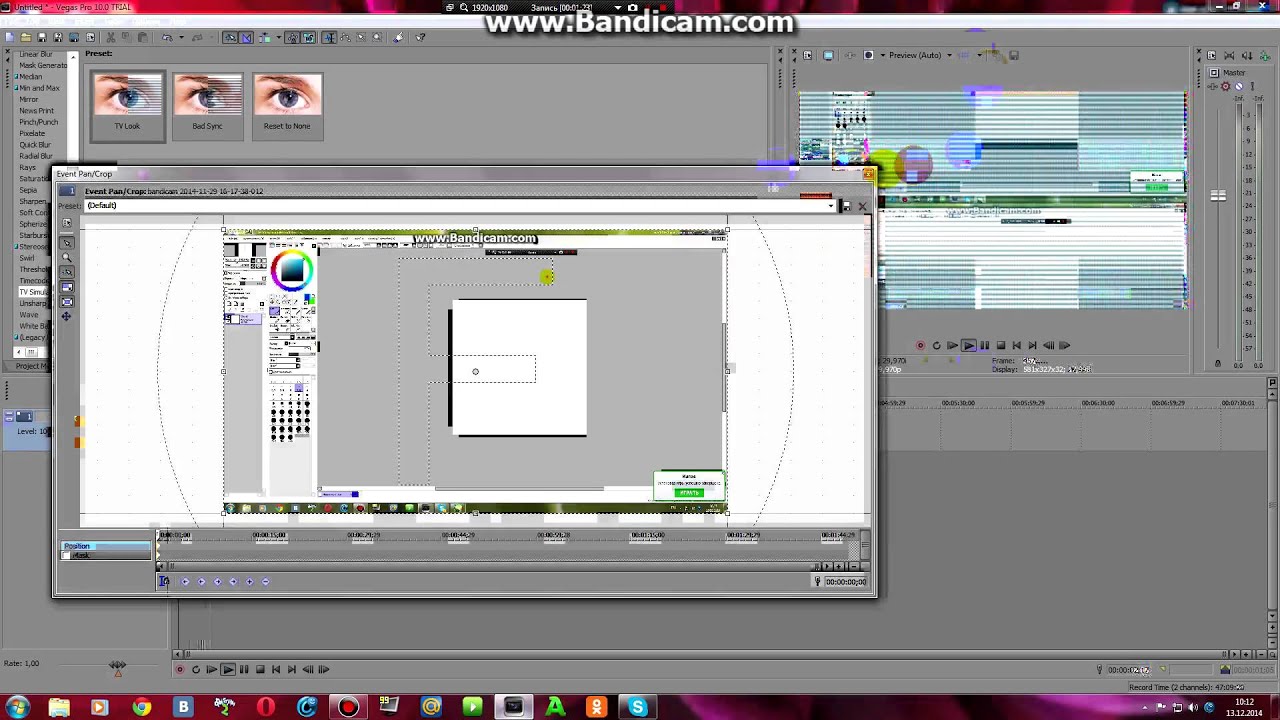Open Master FX icon in mixer

1212,86
